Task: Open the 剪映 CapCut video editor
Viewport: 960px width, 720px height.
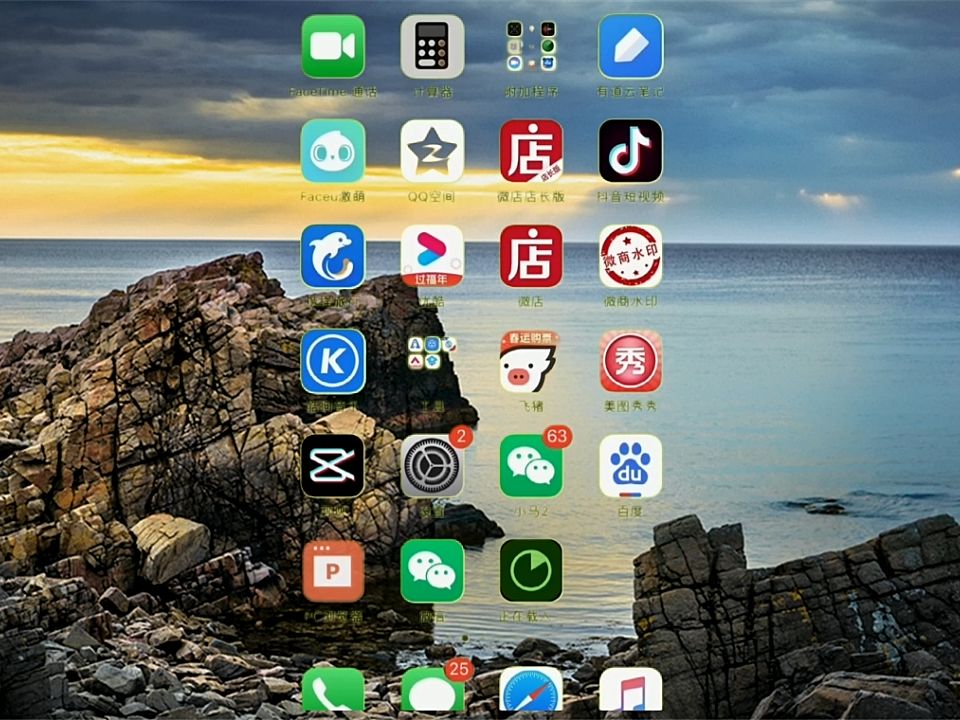Action: coord(333,467)
